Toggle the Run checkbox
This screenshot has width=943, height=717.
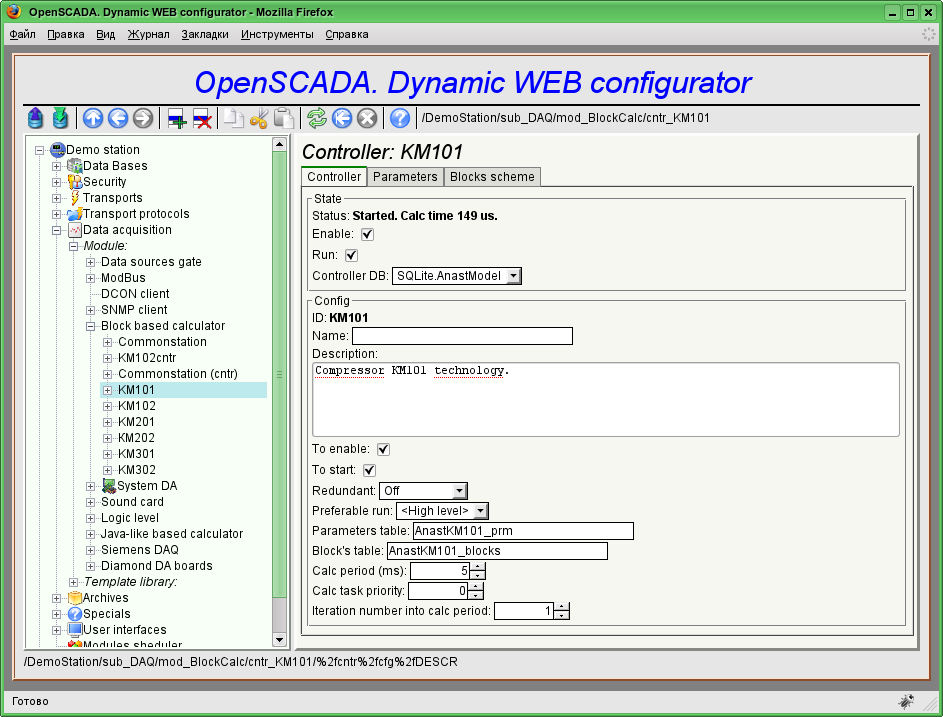pyautogui.click(x=352, y=256)
